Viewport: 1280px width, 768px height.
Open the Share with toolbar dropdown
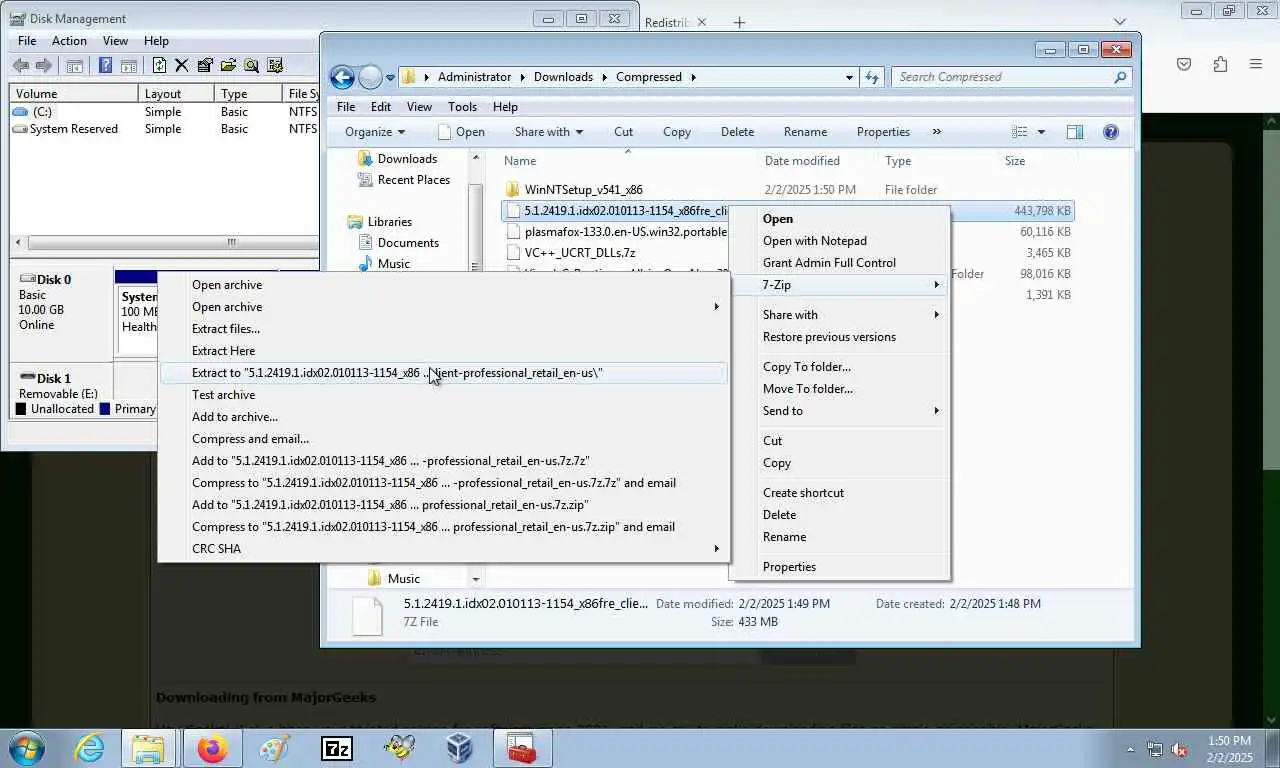click(x=548, y=132)
